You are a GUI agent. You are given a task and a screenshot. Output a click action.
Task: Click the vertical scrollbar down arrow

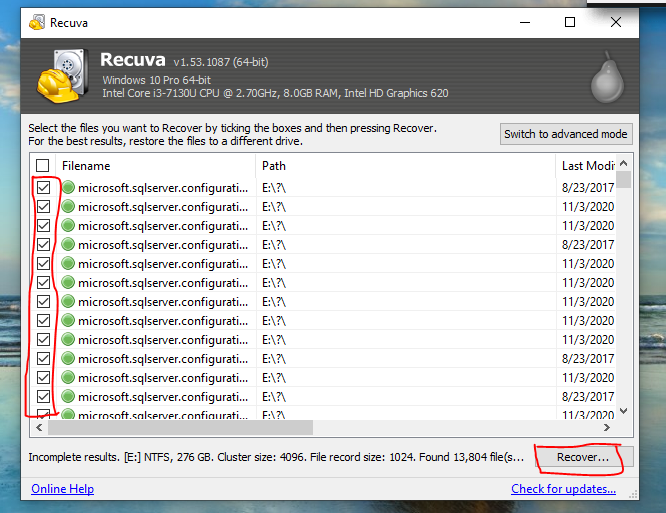pyautogui.click(x=624, y=411)
